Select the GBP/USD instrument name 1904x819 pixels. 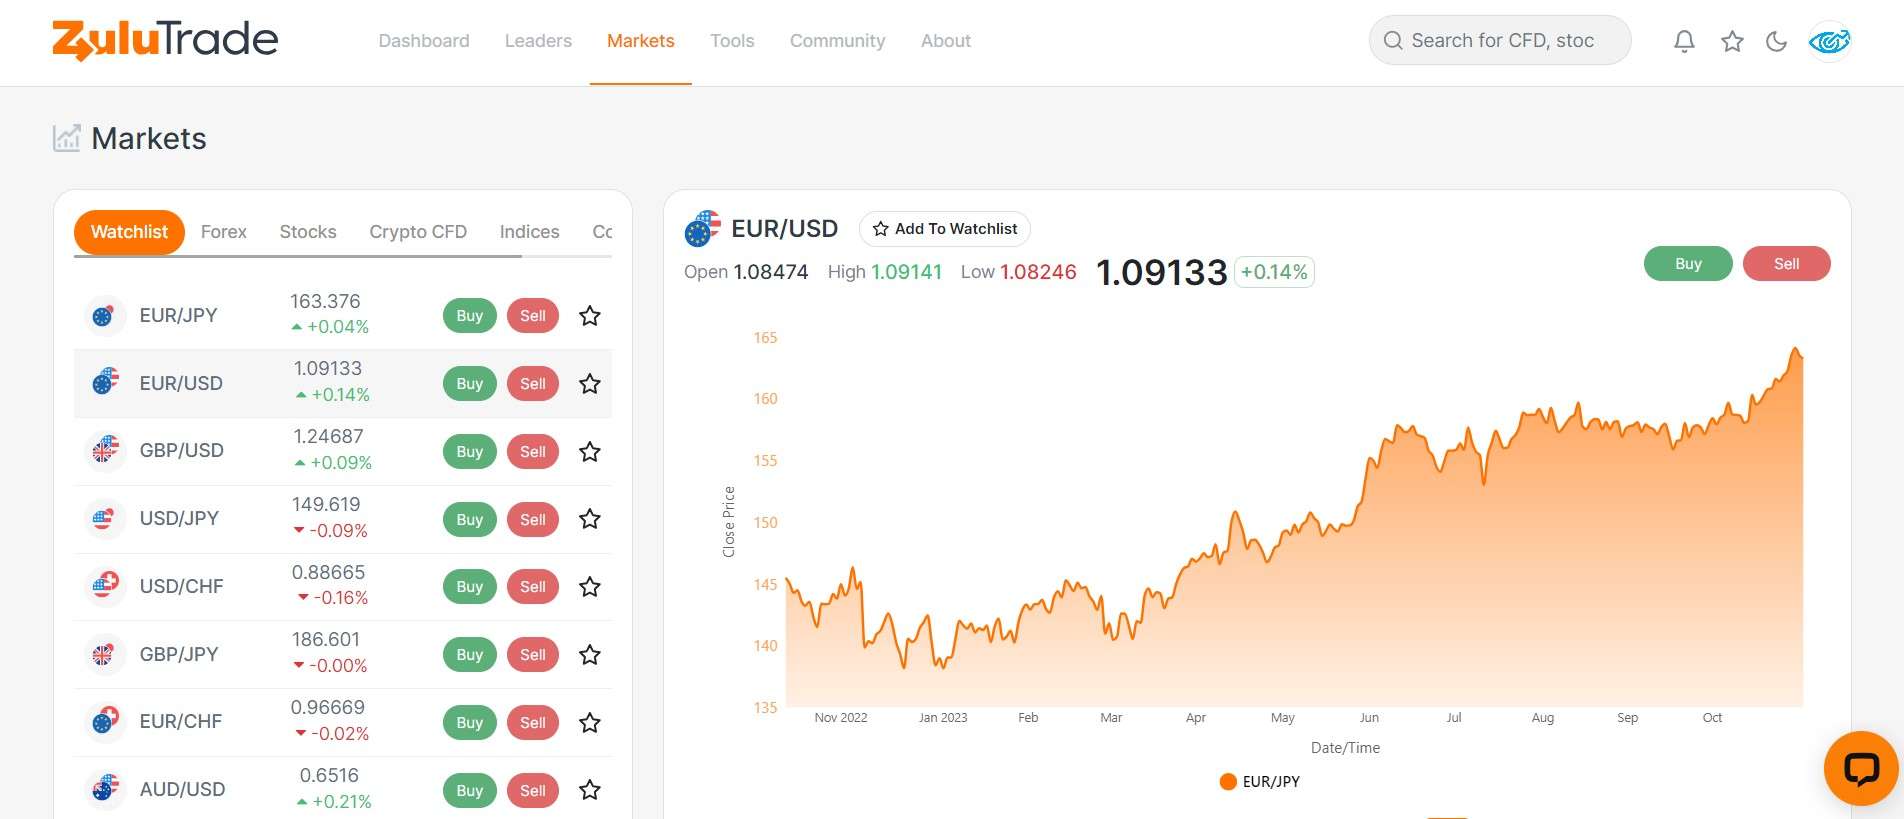pos(181,451)
